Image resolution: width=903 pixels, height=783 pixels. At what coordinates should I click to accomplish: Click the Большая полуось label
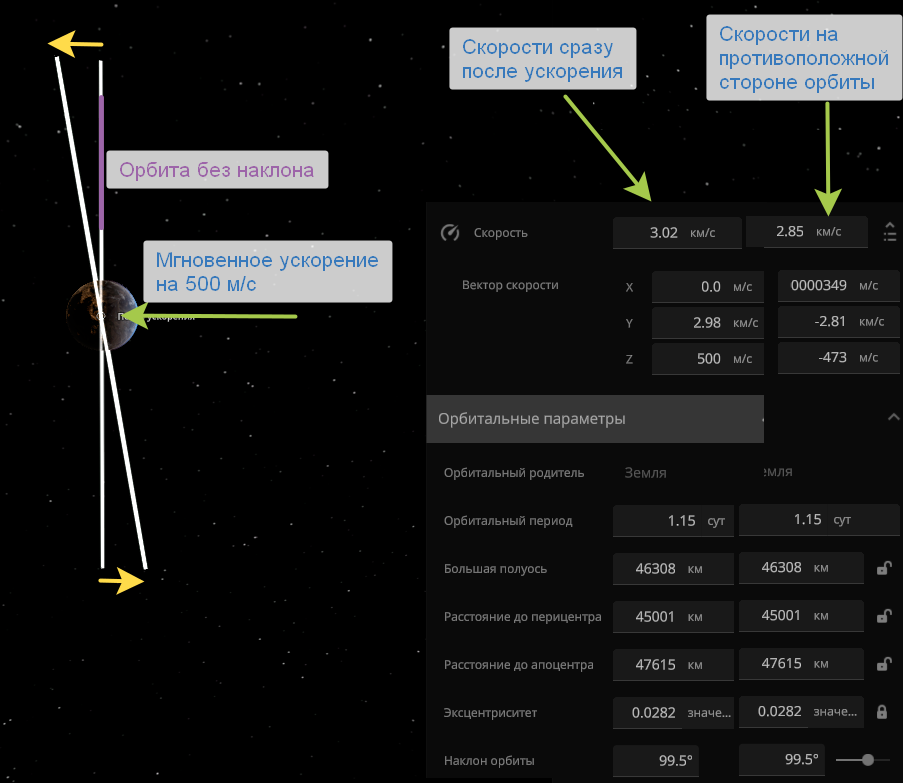tap(495, 569)
